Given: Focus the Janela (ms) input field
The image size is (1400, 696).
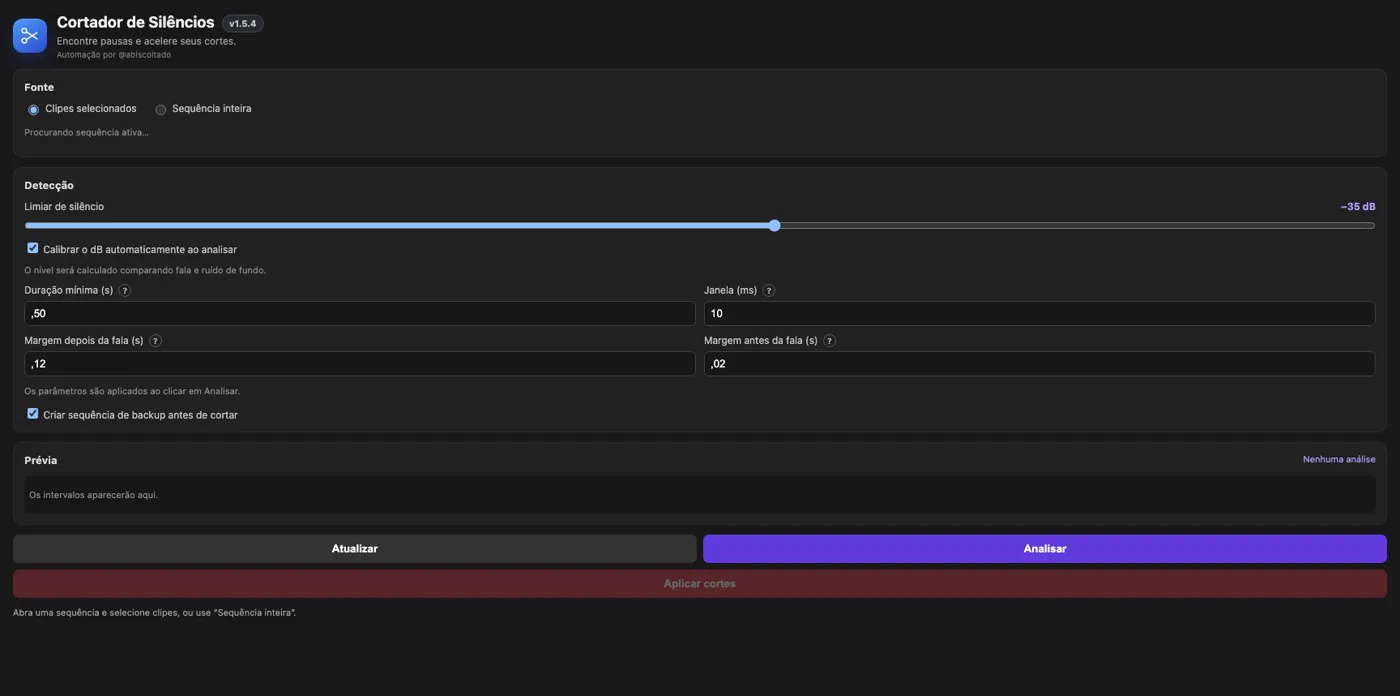Looking at the screenshot, I should [x=1040, y=314].
